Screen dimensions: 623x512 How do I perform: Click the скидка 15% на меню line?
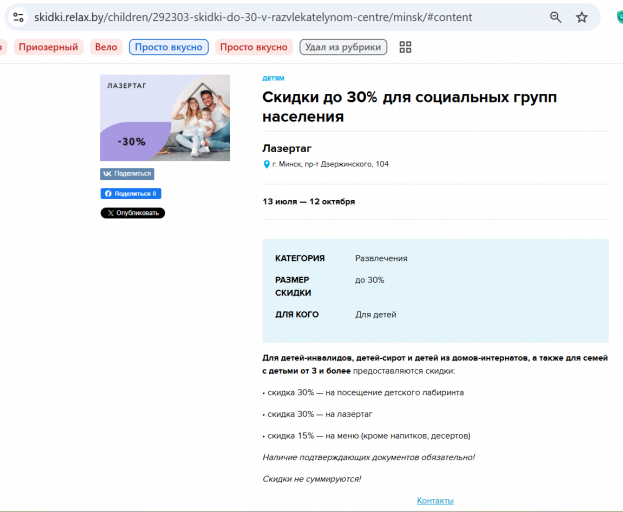pos(367,436)
